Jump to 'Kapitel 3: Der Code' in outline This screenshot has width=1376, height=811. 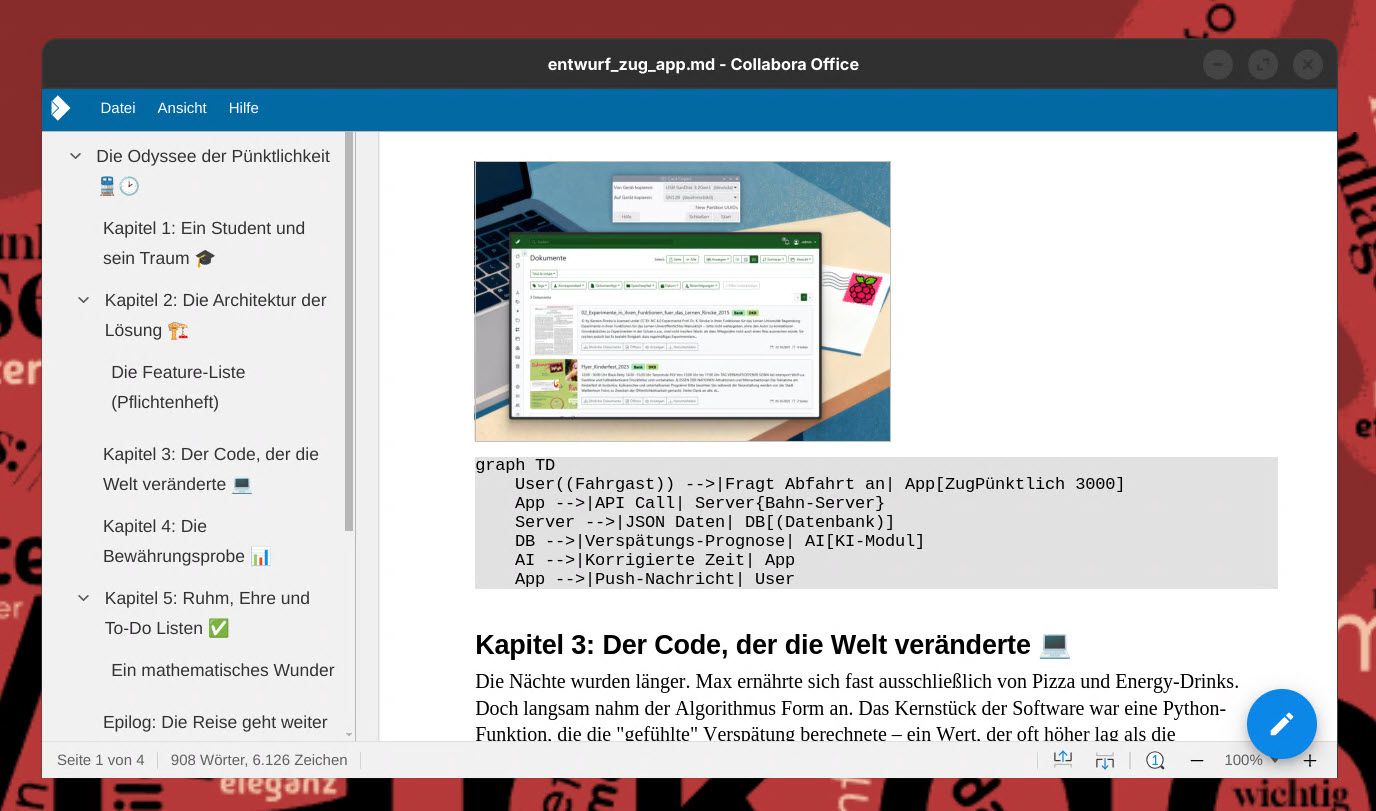point(210,469)
